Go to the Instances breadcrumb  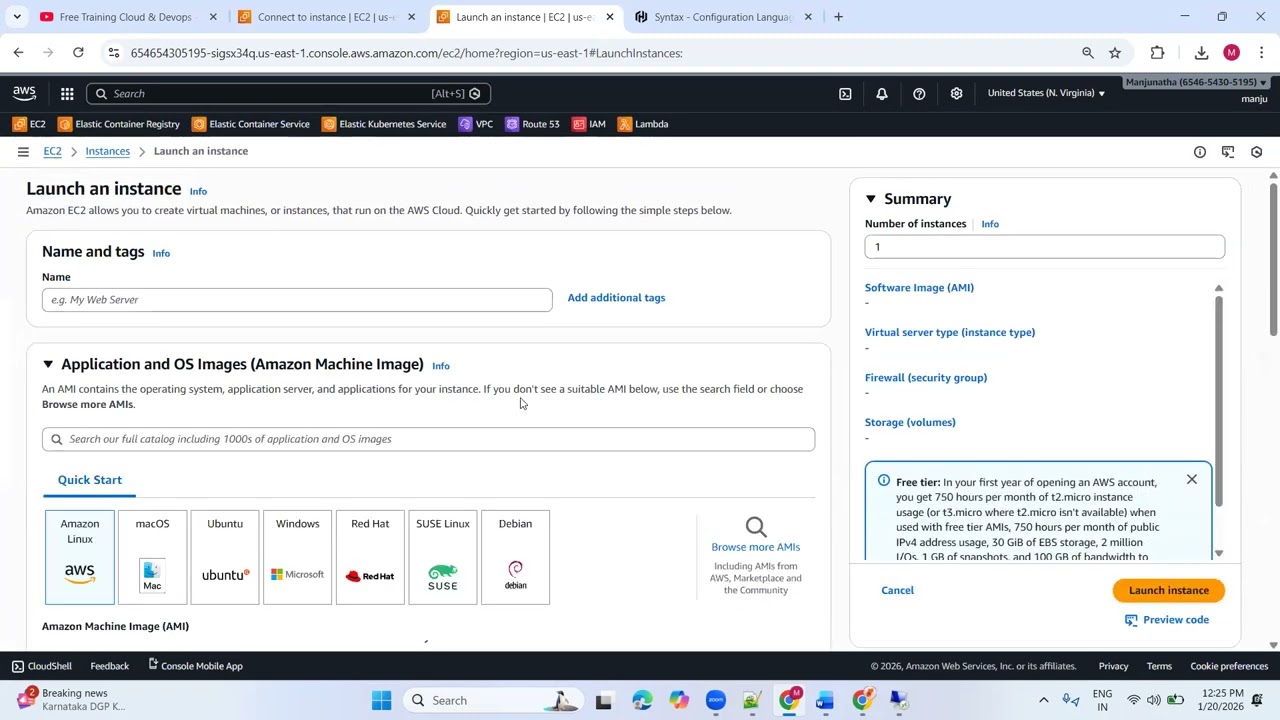107,151
